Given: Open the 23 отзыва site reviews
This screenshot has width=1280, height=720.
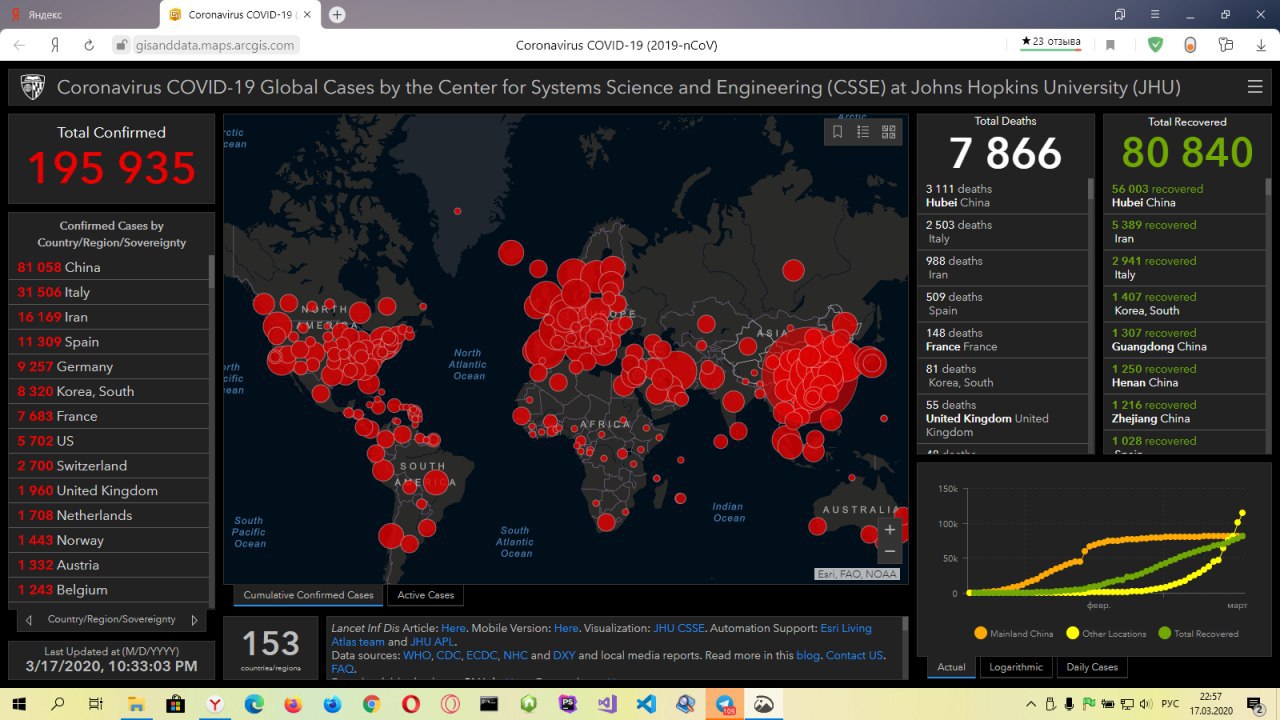Looking at the screenshot, I should pyautogui.click(x=1050, y=42).
